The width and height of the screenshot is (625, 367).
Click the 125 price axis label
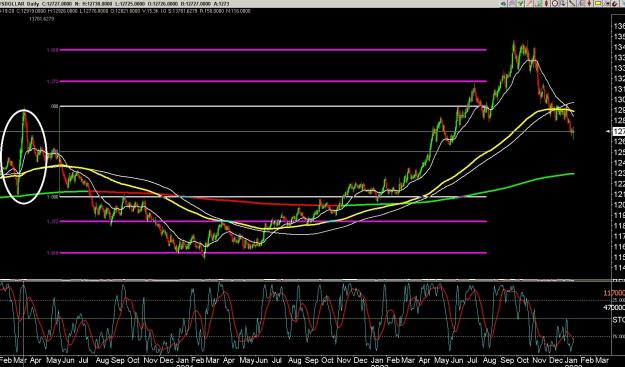click(x=619, y=152)
